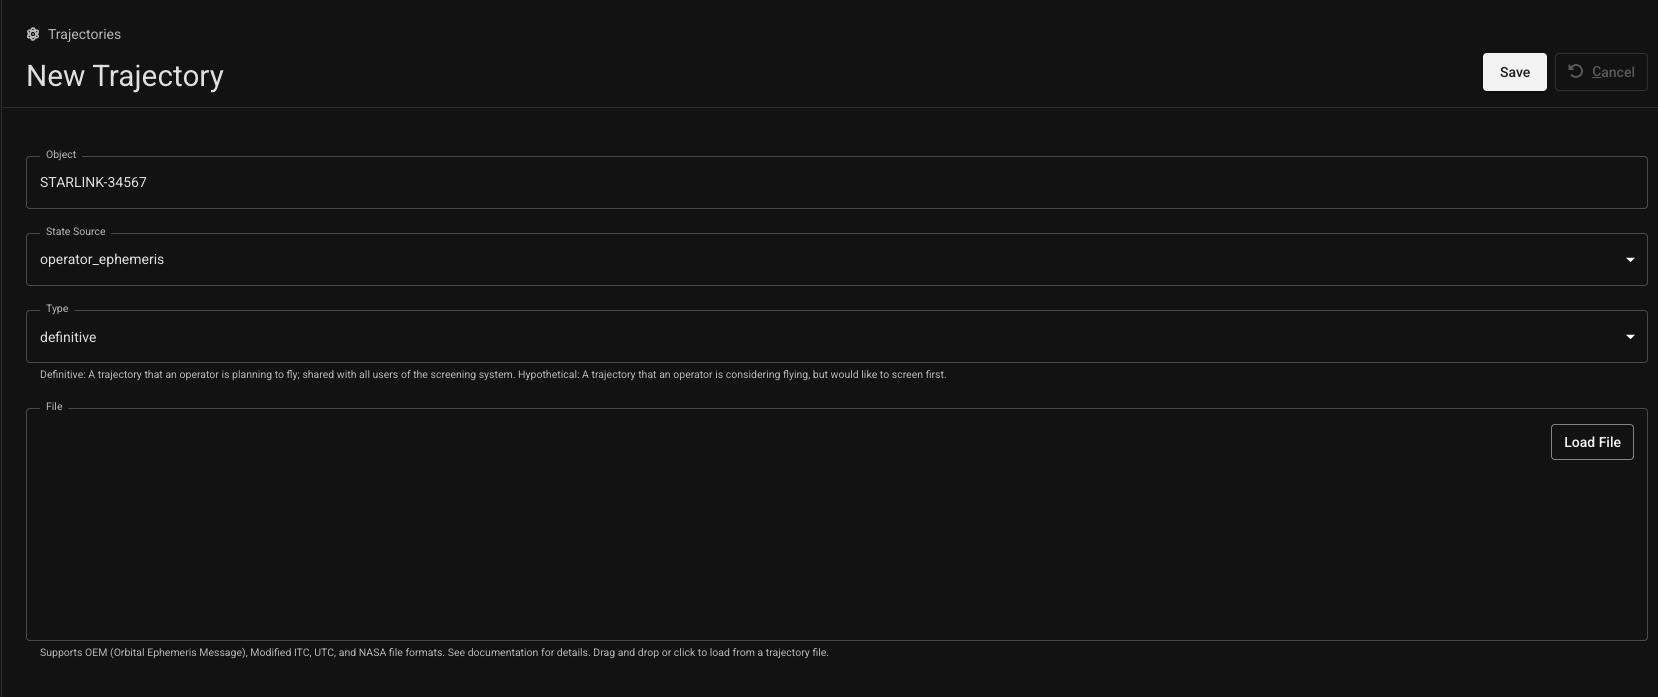Screen dimensions: 1658x697
Task: Click the Type field label
Action: tap(57, 309)
